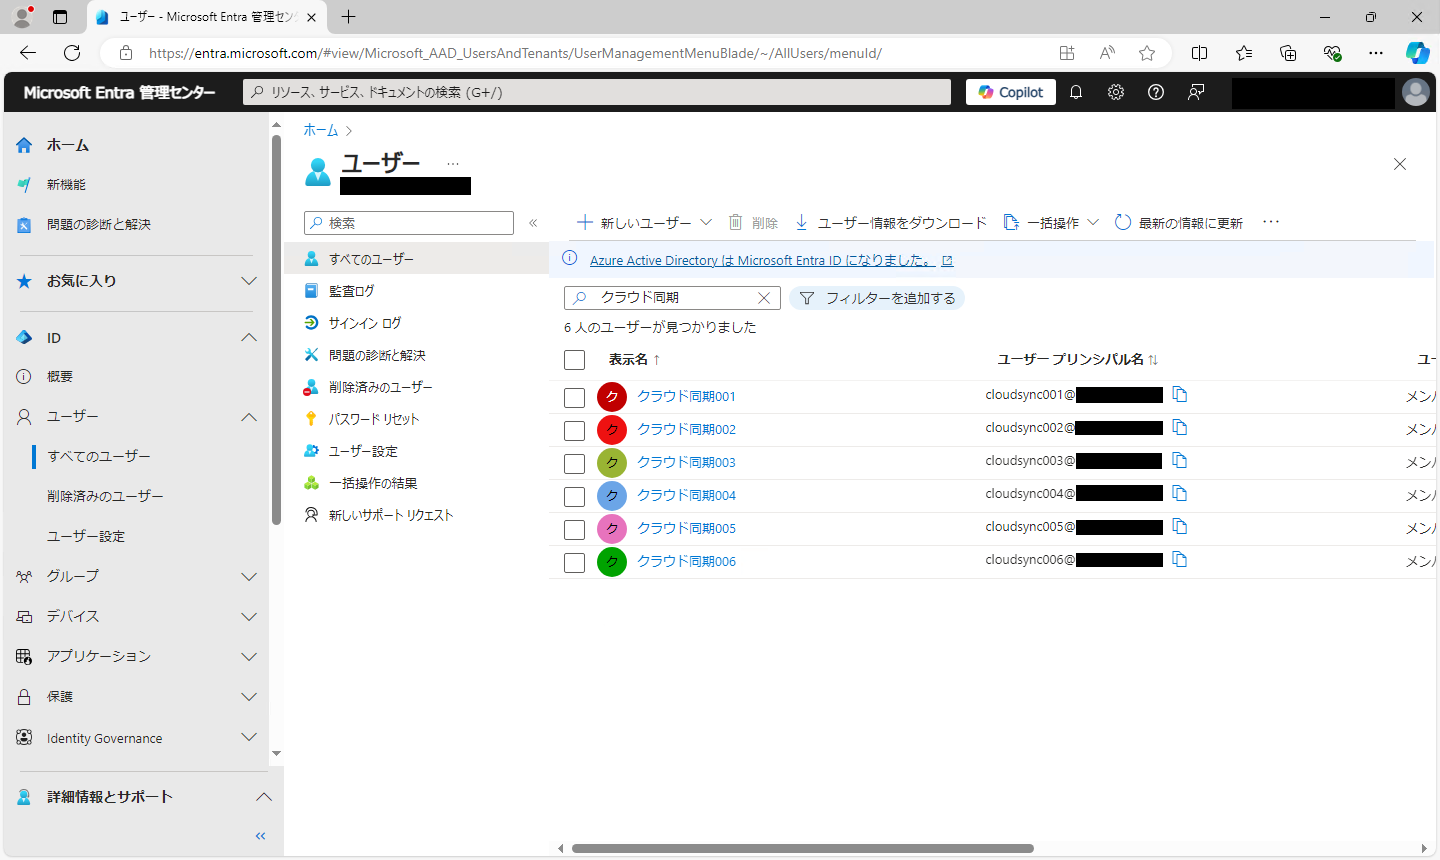Image resolution: width=1440 pixels, height=860 pixels.
Task: Open the Edge Copilot sidebar icon
Action: (1417, 53)
